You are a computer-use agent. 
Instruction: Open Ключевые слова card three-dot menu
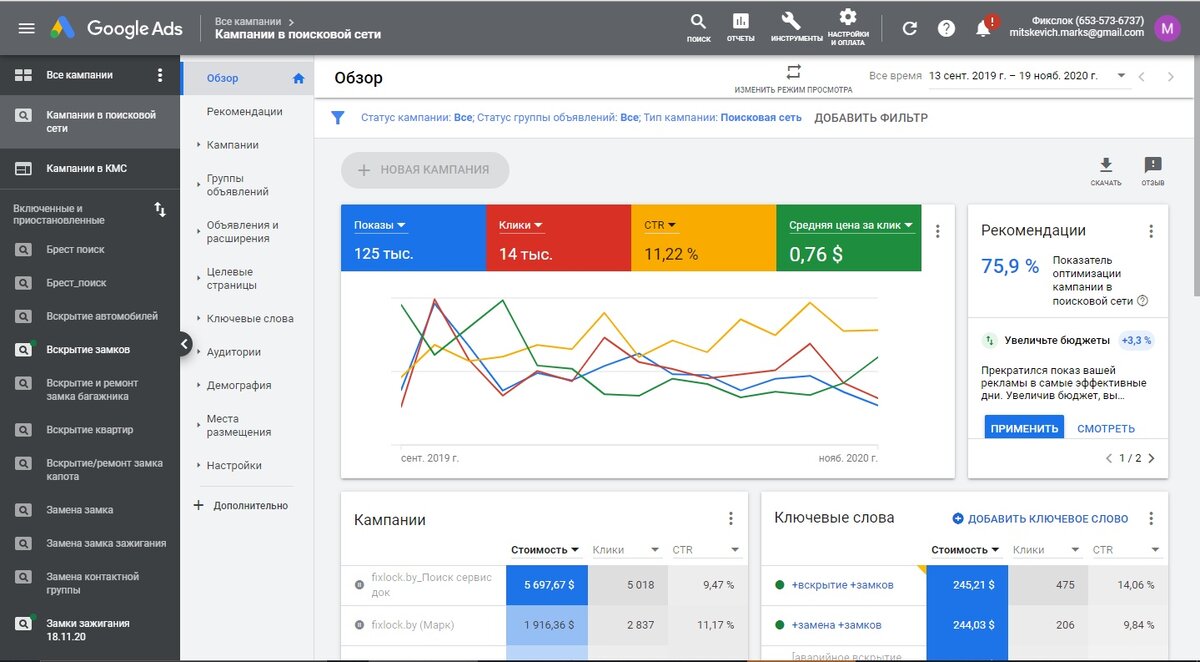pyautogui.click(x=1151, y=518)
